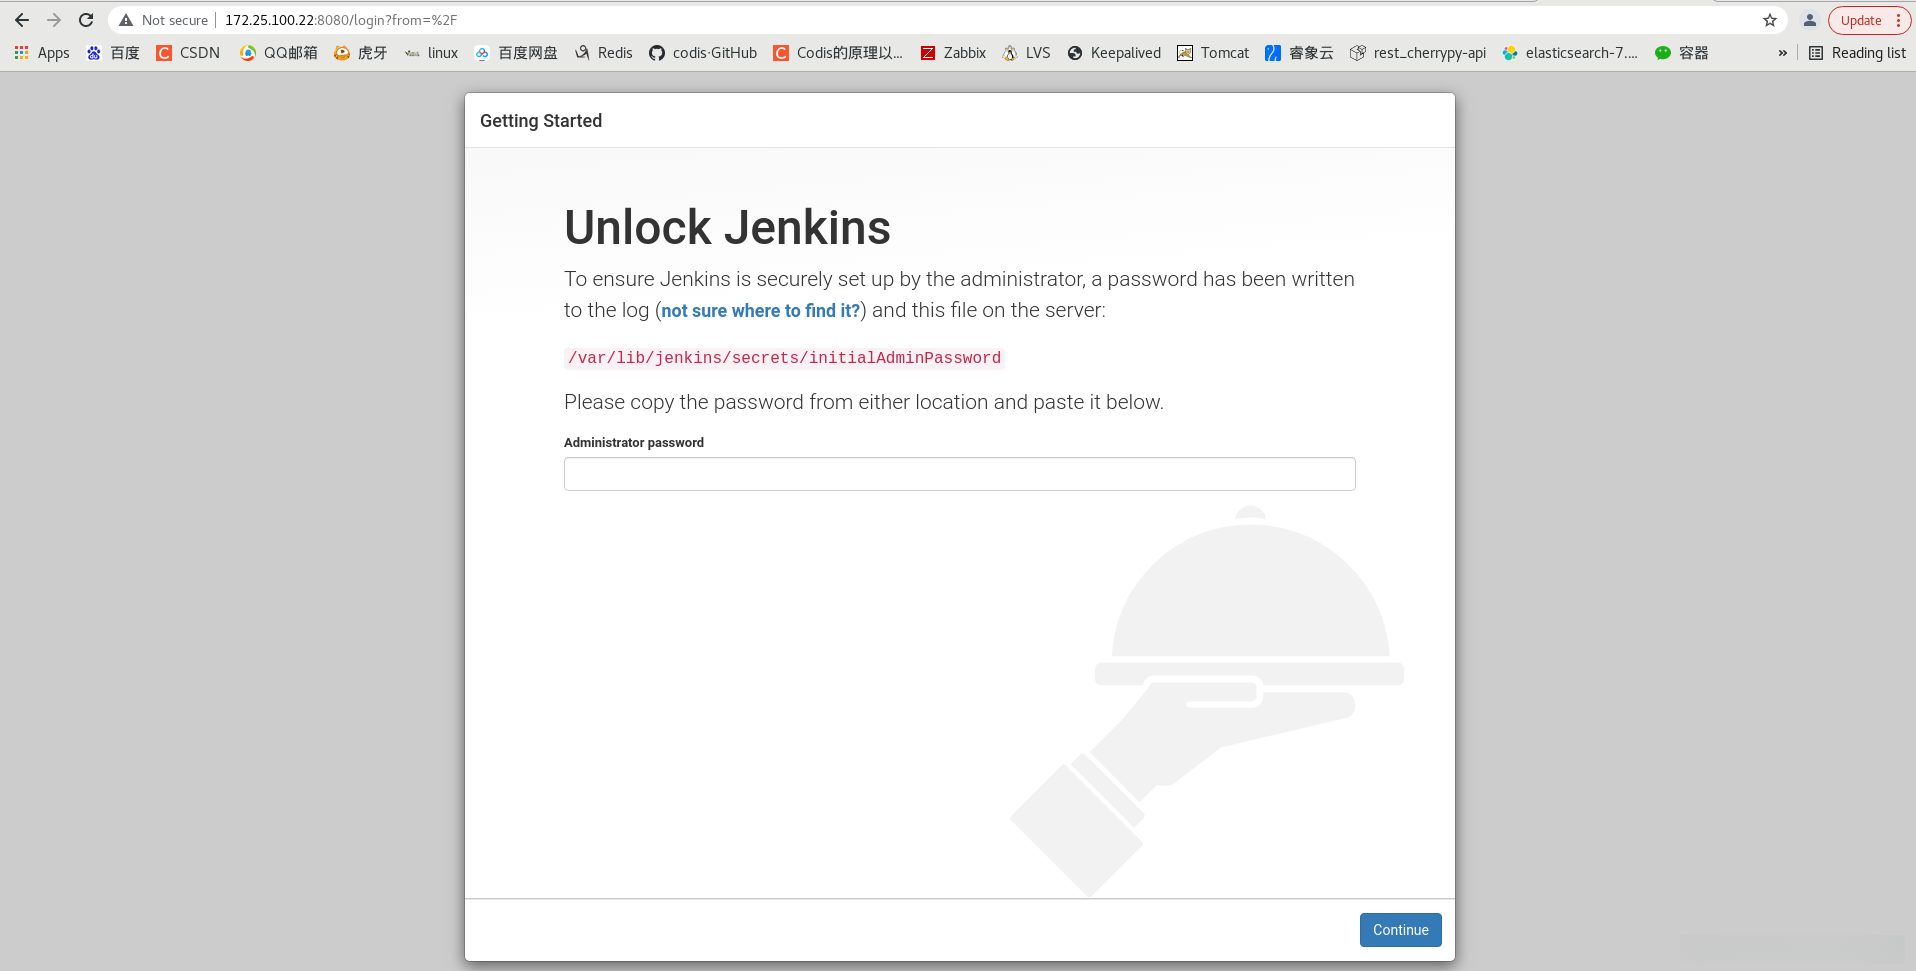This screenshot has width=1916, height=971.
Task: Open the codis·GitHub bookmark
Action: [703, 53]
